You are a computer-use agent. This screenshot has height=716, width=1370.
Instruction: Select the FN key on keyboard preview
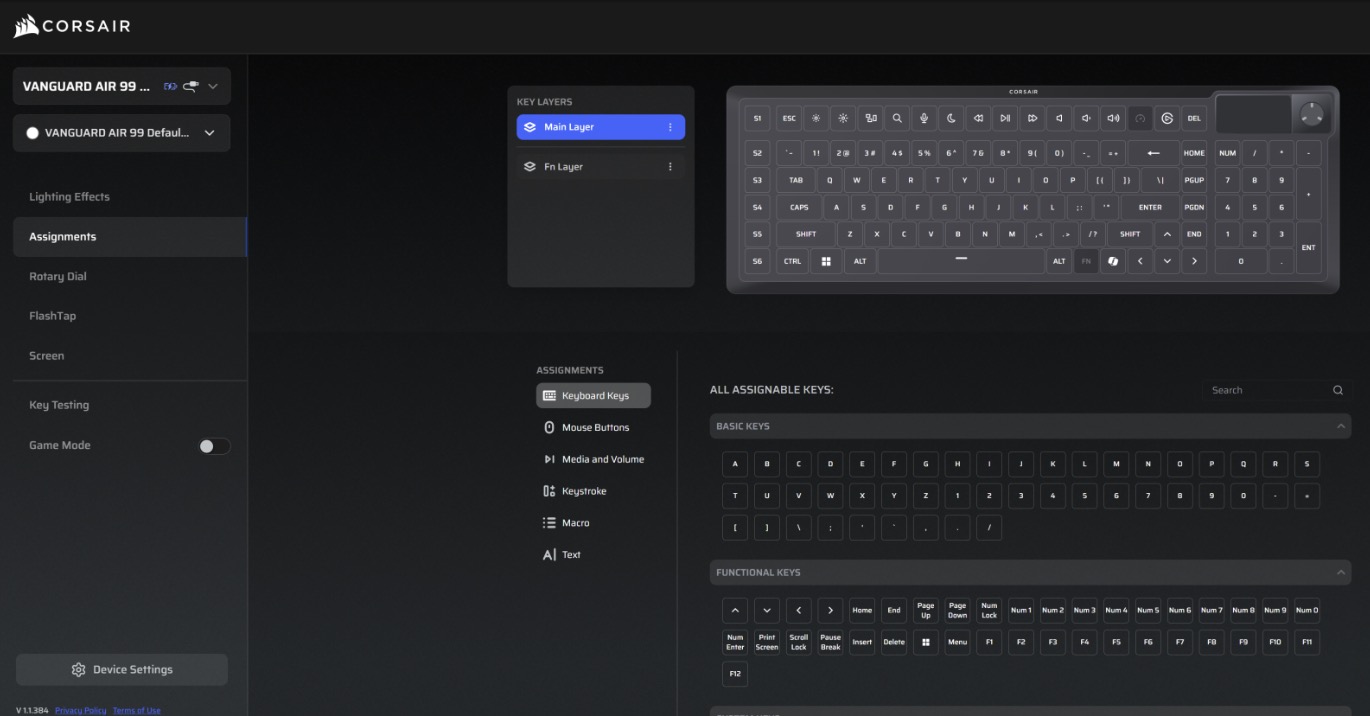(x=1086, y=261)
